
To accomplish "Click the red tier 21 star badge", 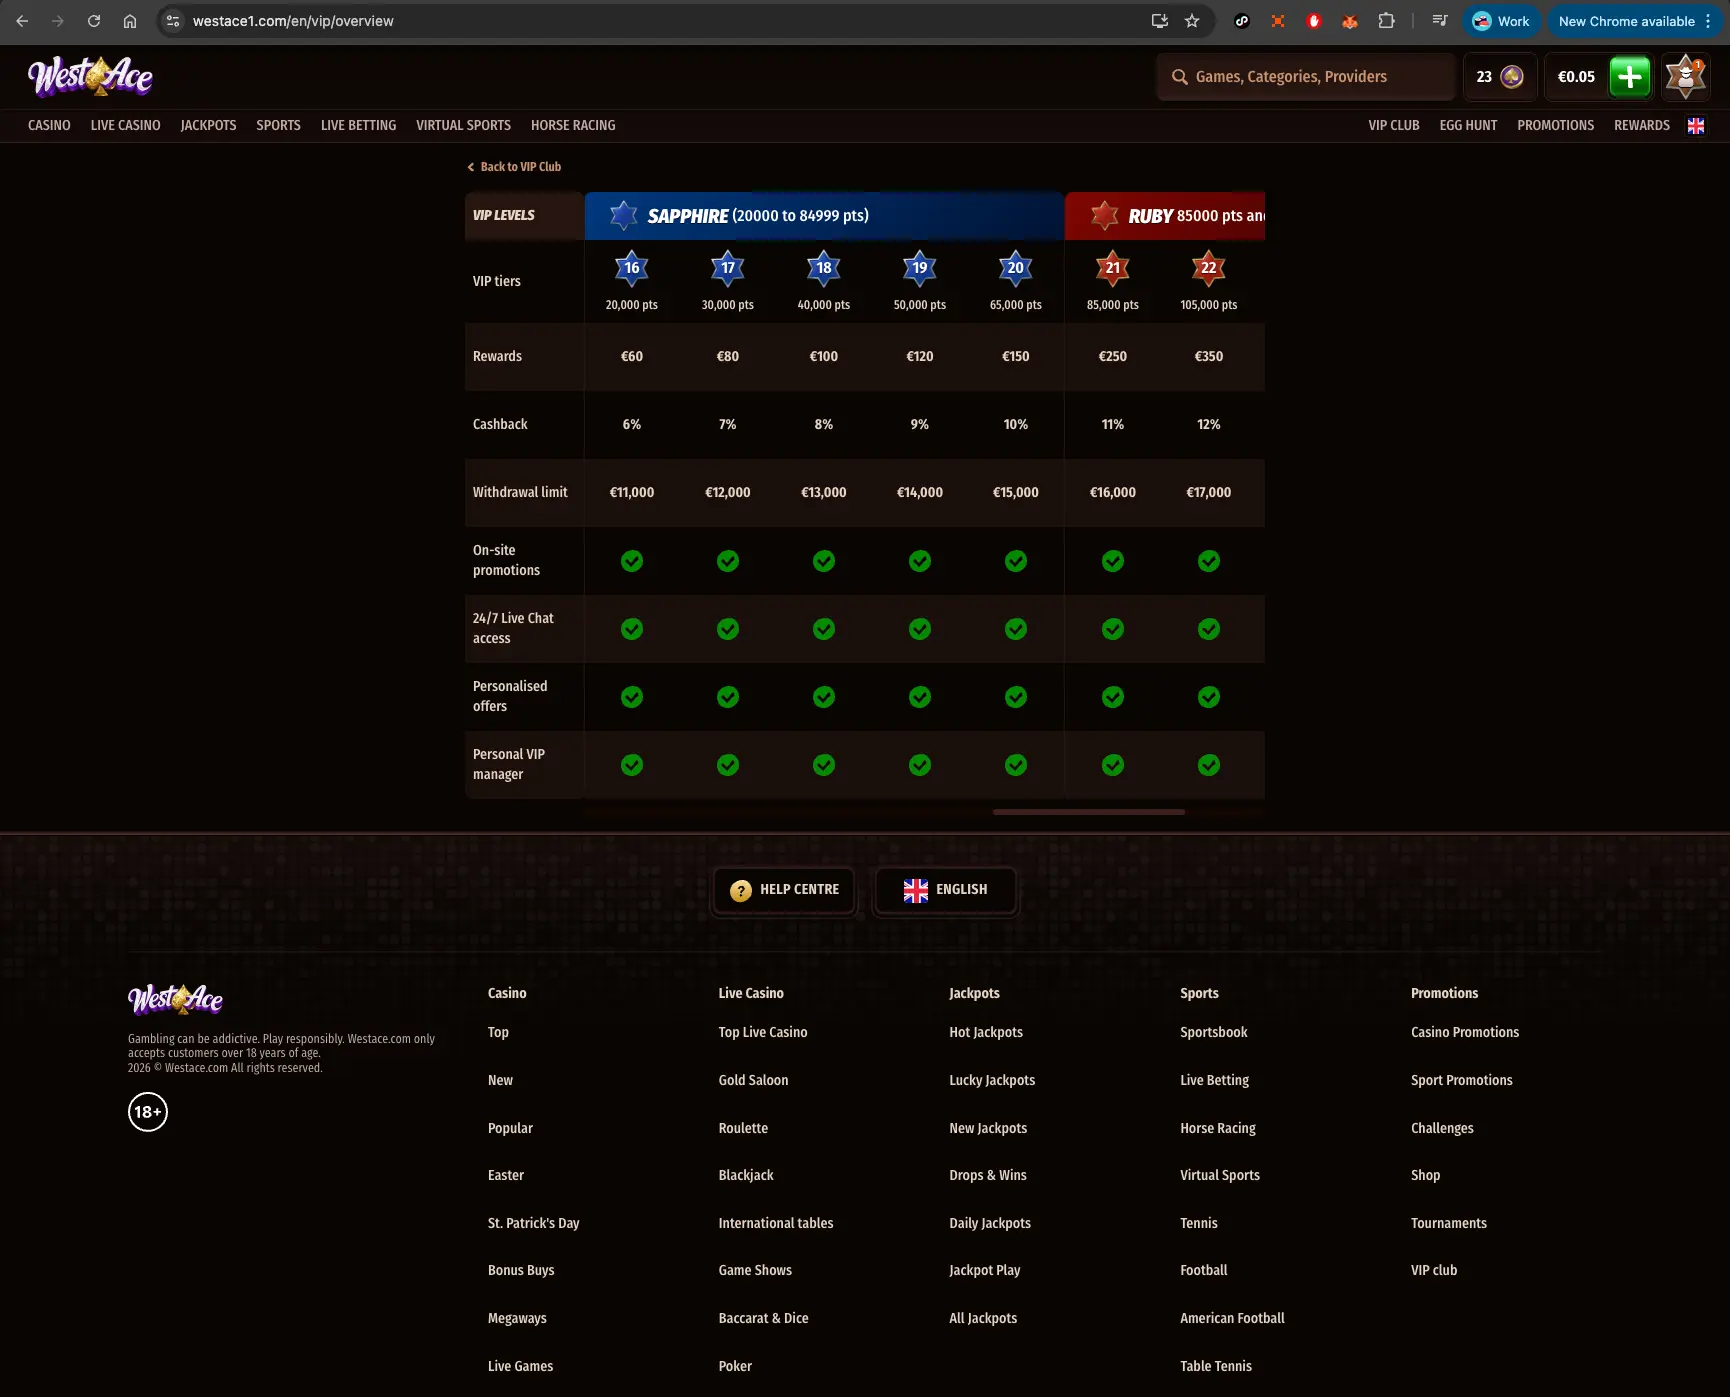I will pyautogui.click(x=1113, y=268).
